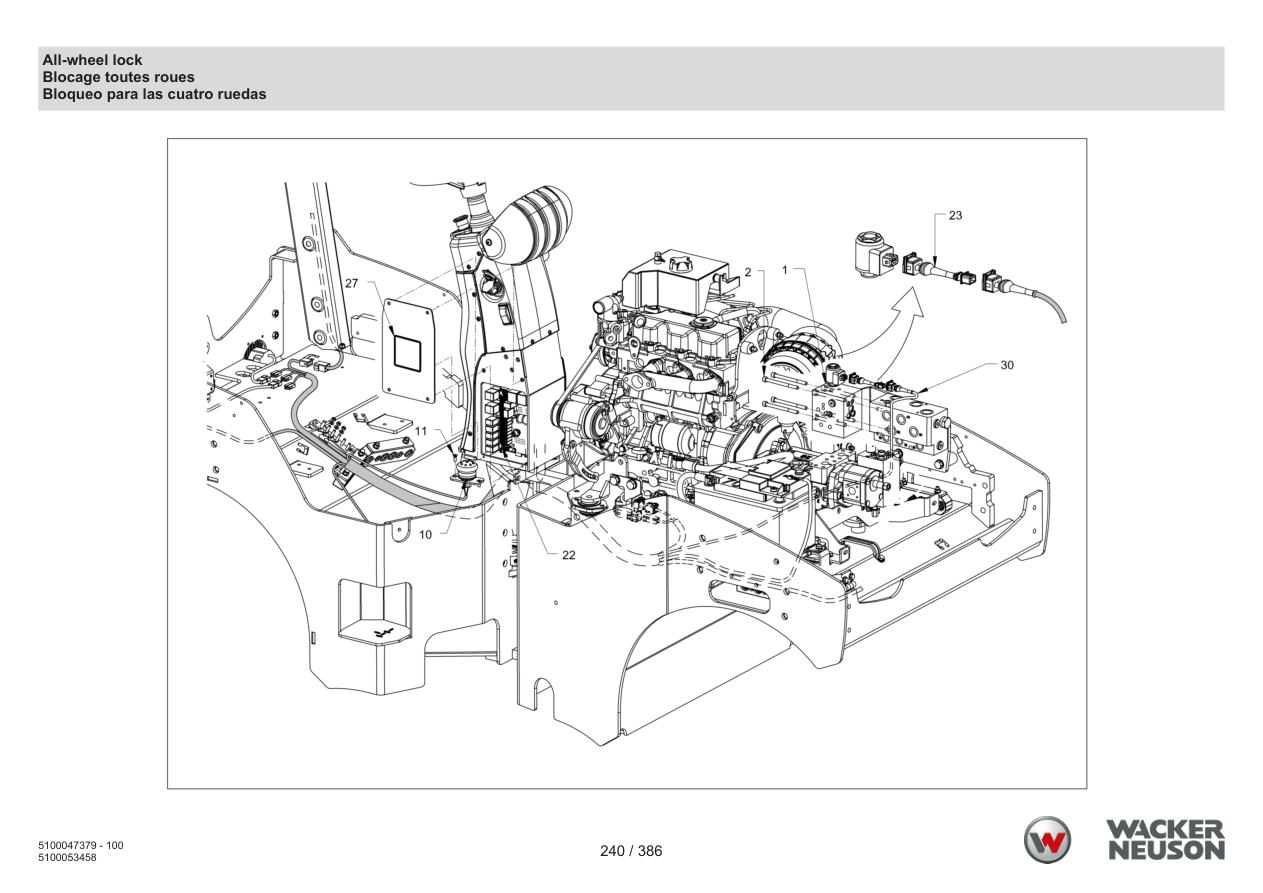Viewport: 1263px width, 893px height.
Task: Click the page number "240 / 386"
Action: pyautogui.click(x=631, y=852)
